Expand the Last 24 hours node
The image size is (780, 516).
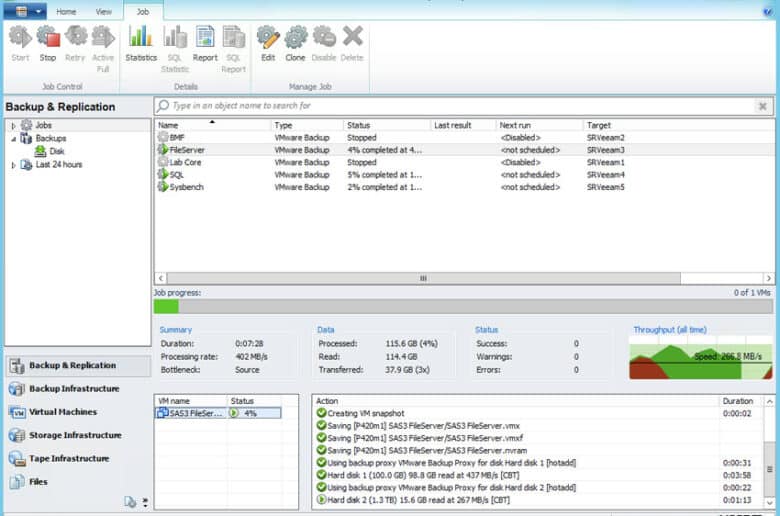[x=13, y=165]
